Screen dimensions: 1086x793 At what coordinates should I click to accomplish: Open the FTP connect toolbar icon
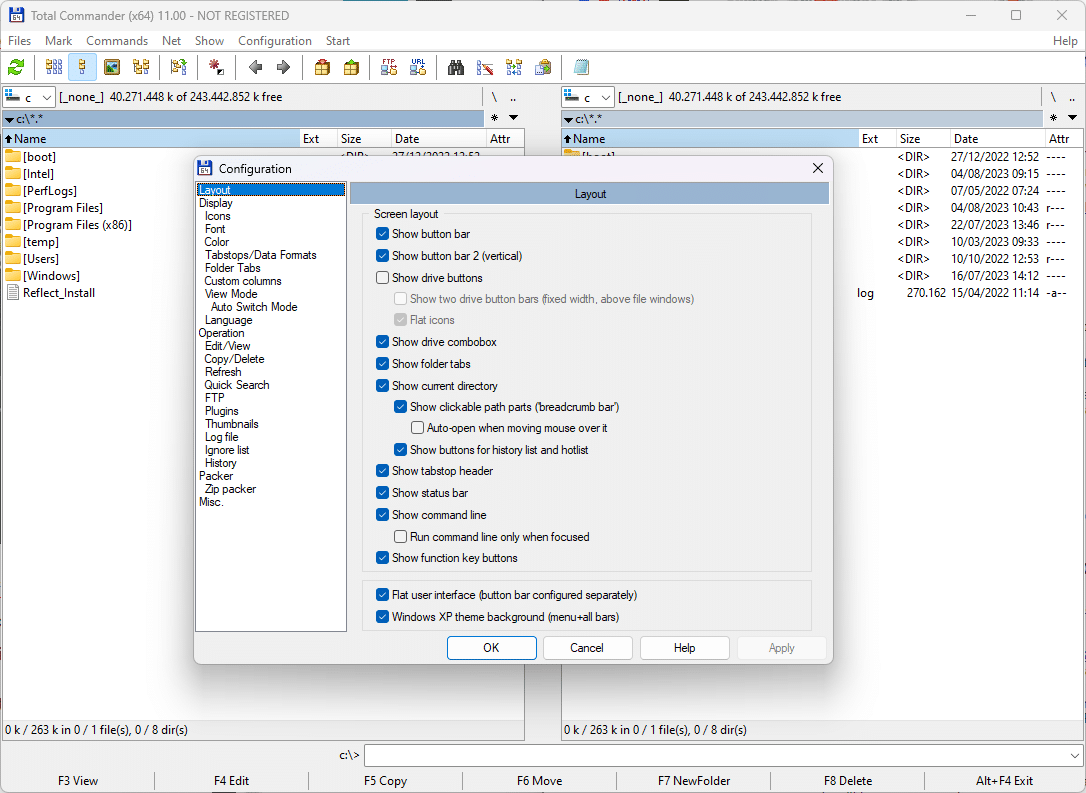[x=389, y=67]
